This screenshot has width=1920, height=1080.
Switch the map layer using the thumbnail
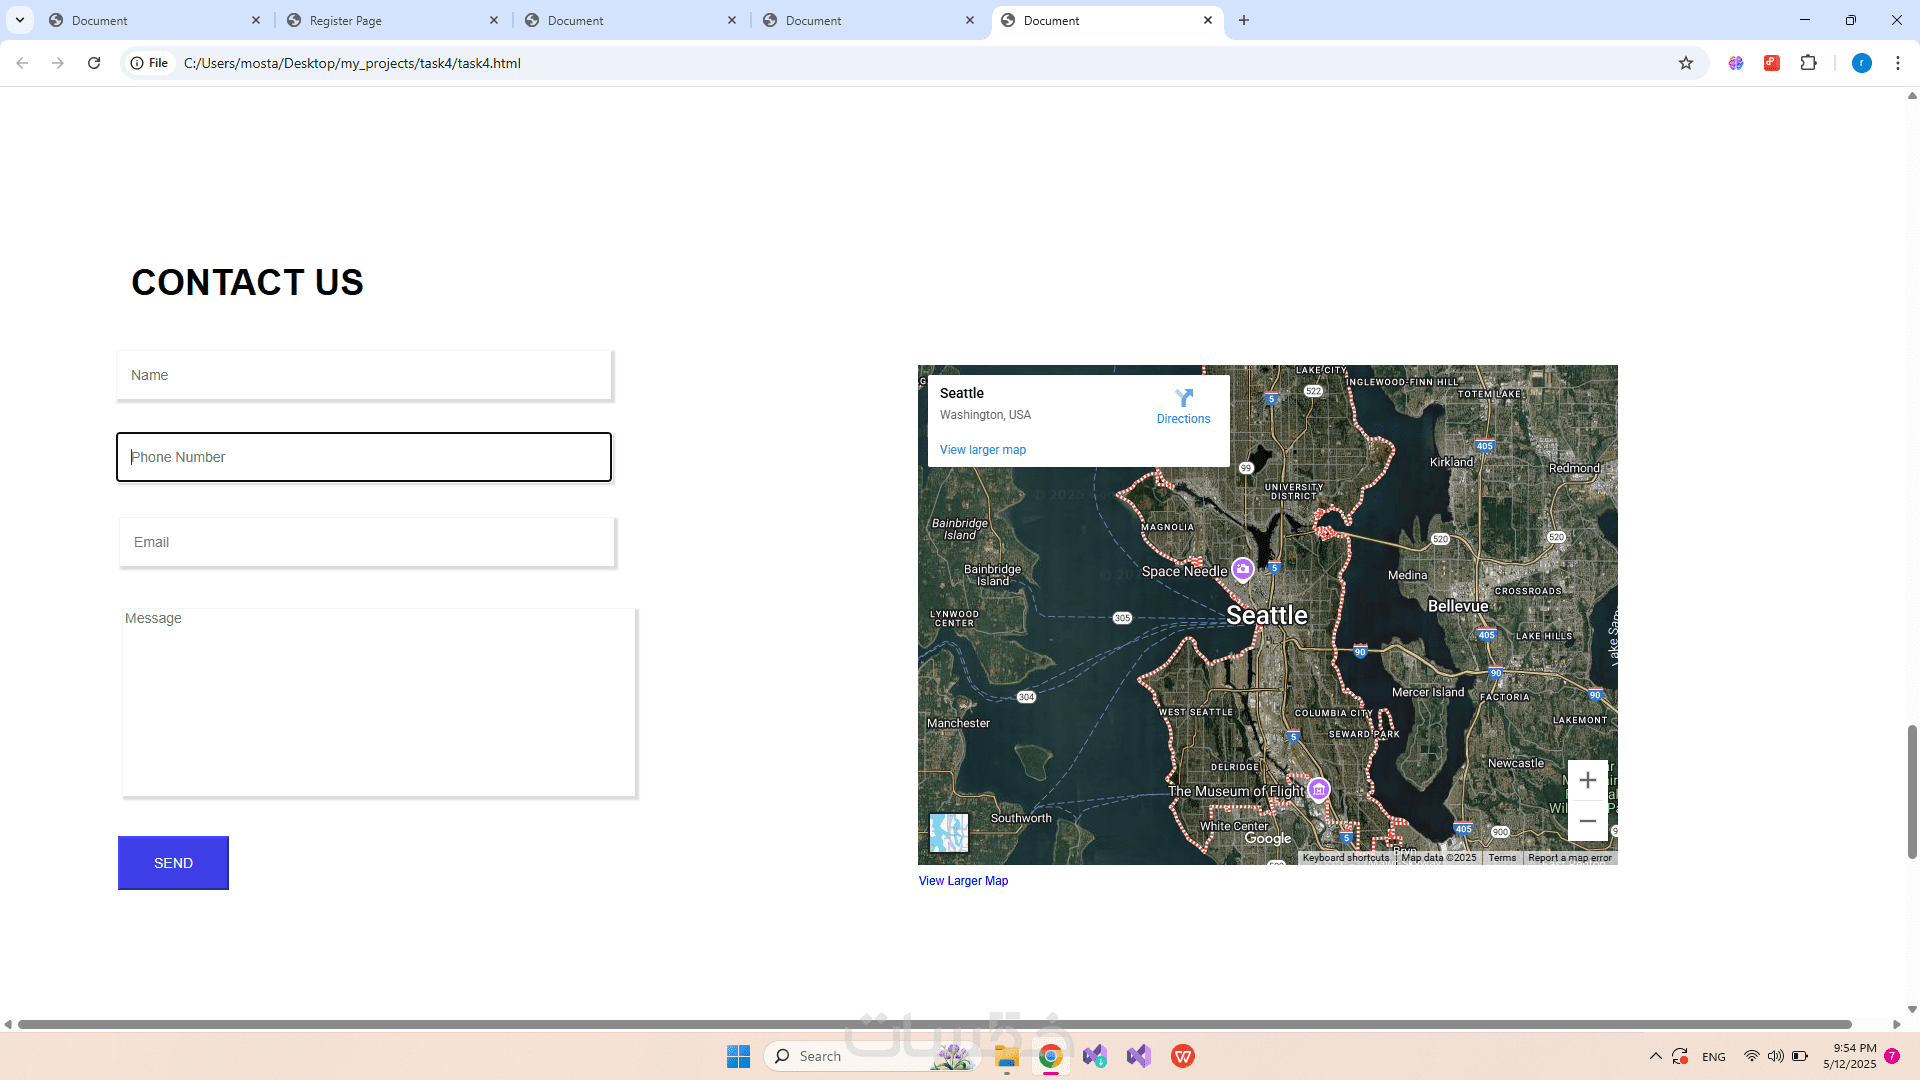[948, 832]
